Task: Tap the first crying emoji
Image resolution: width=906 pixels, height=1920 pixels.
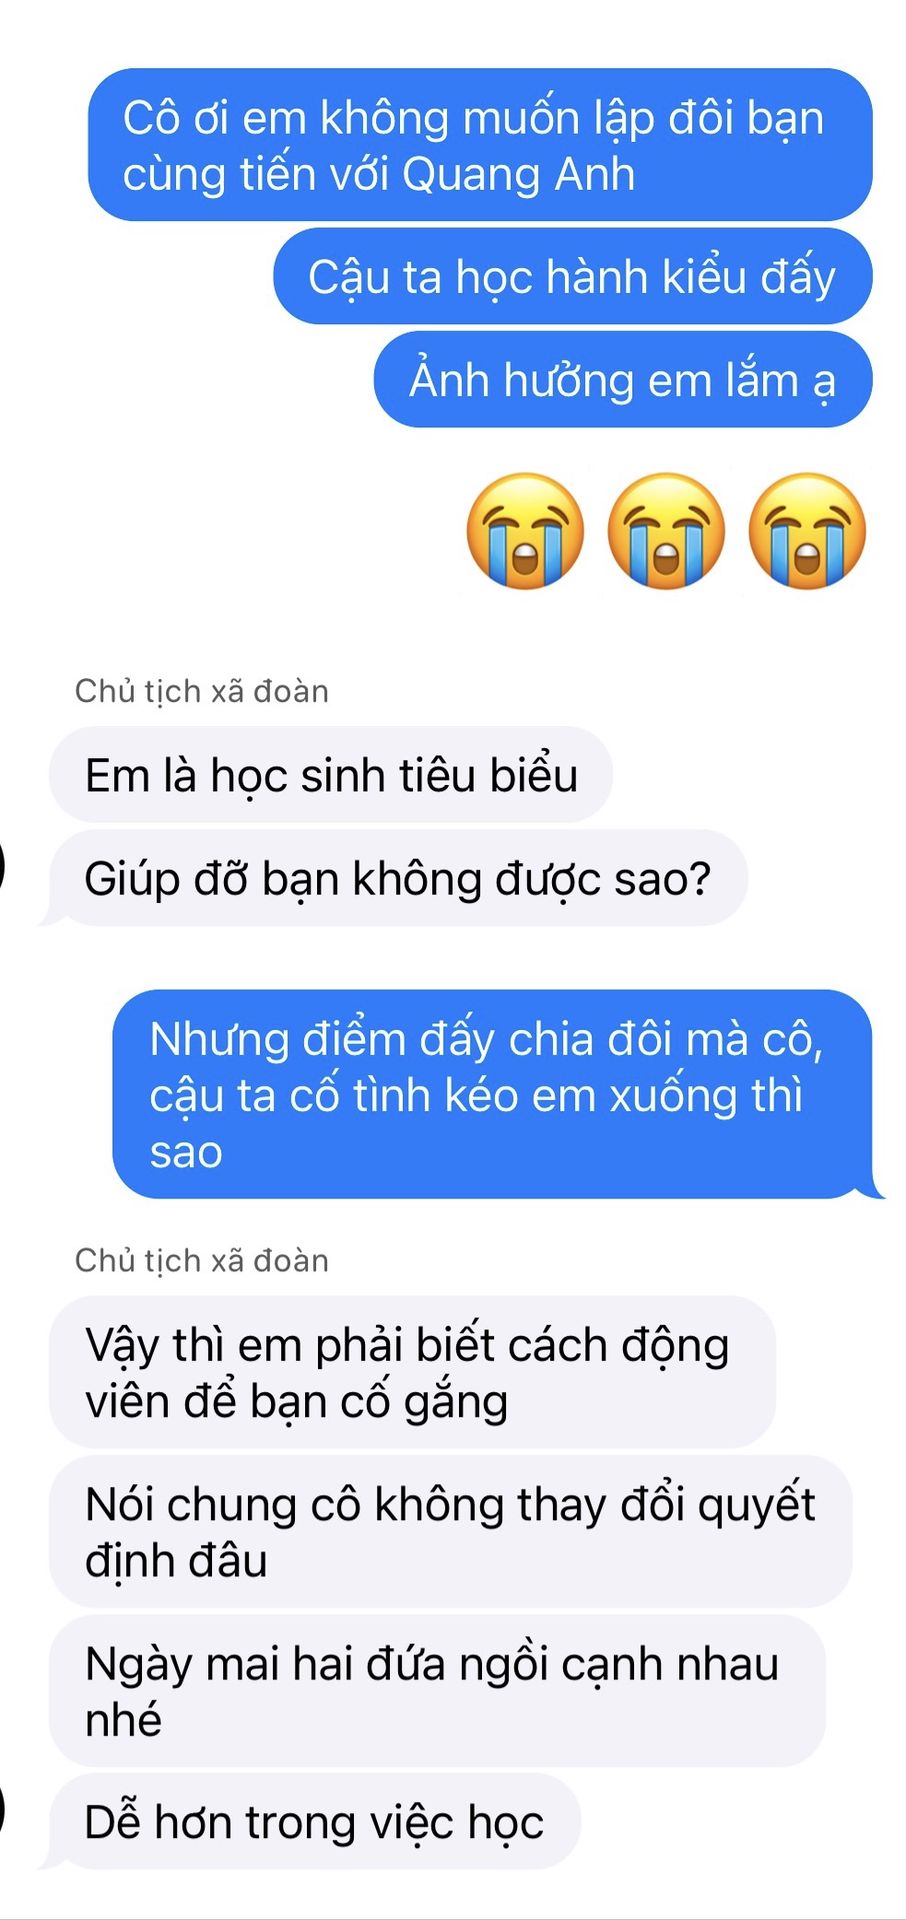Action: [525, 531]
